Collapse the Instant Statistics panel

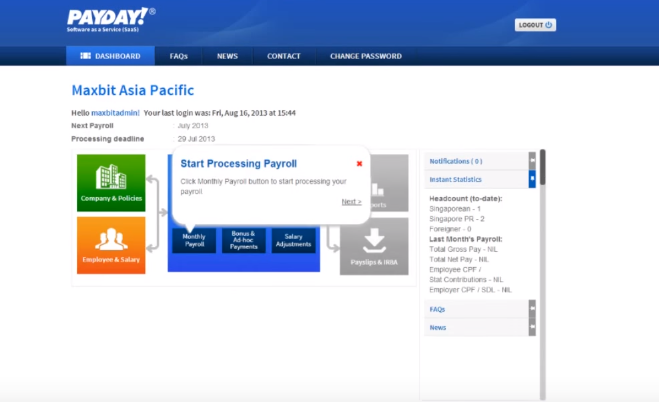[x=476, y=179]
